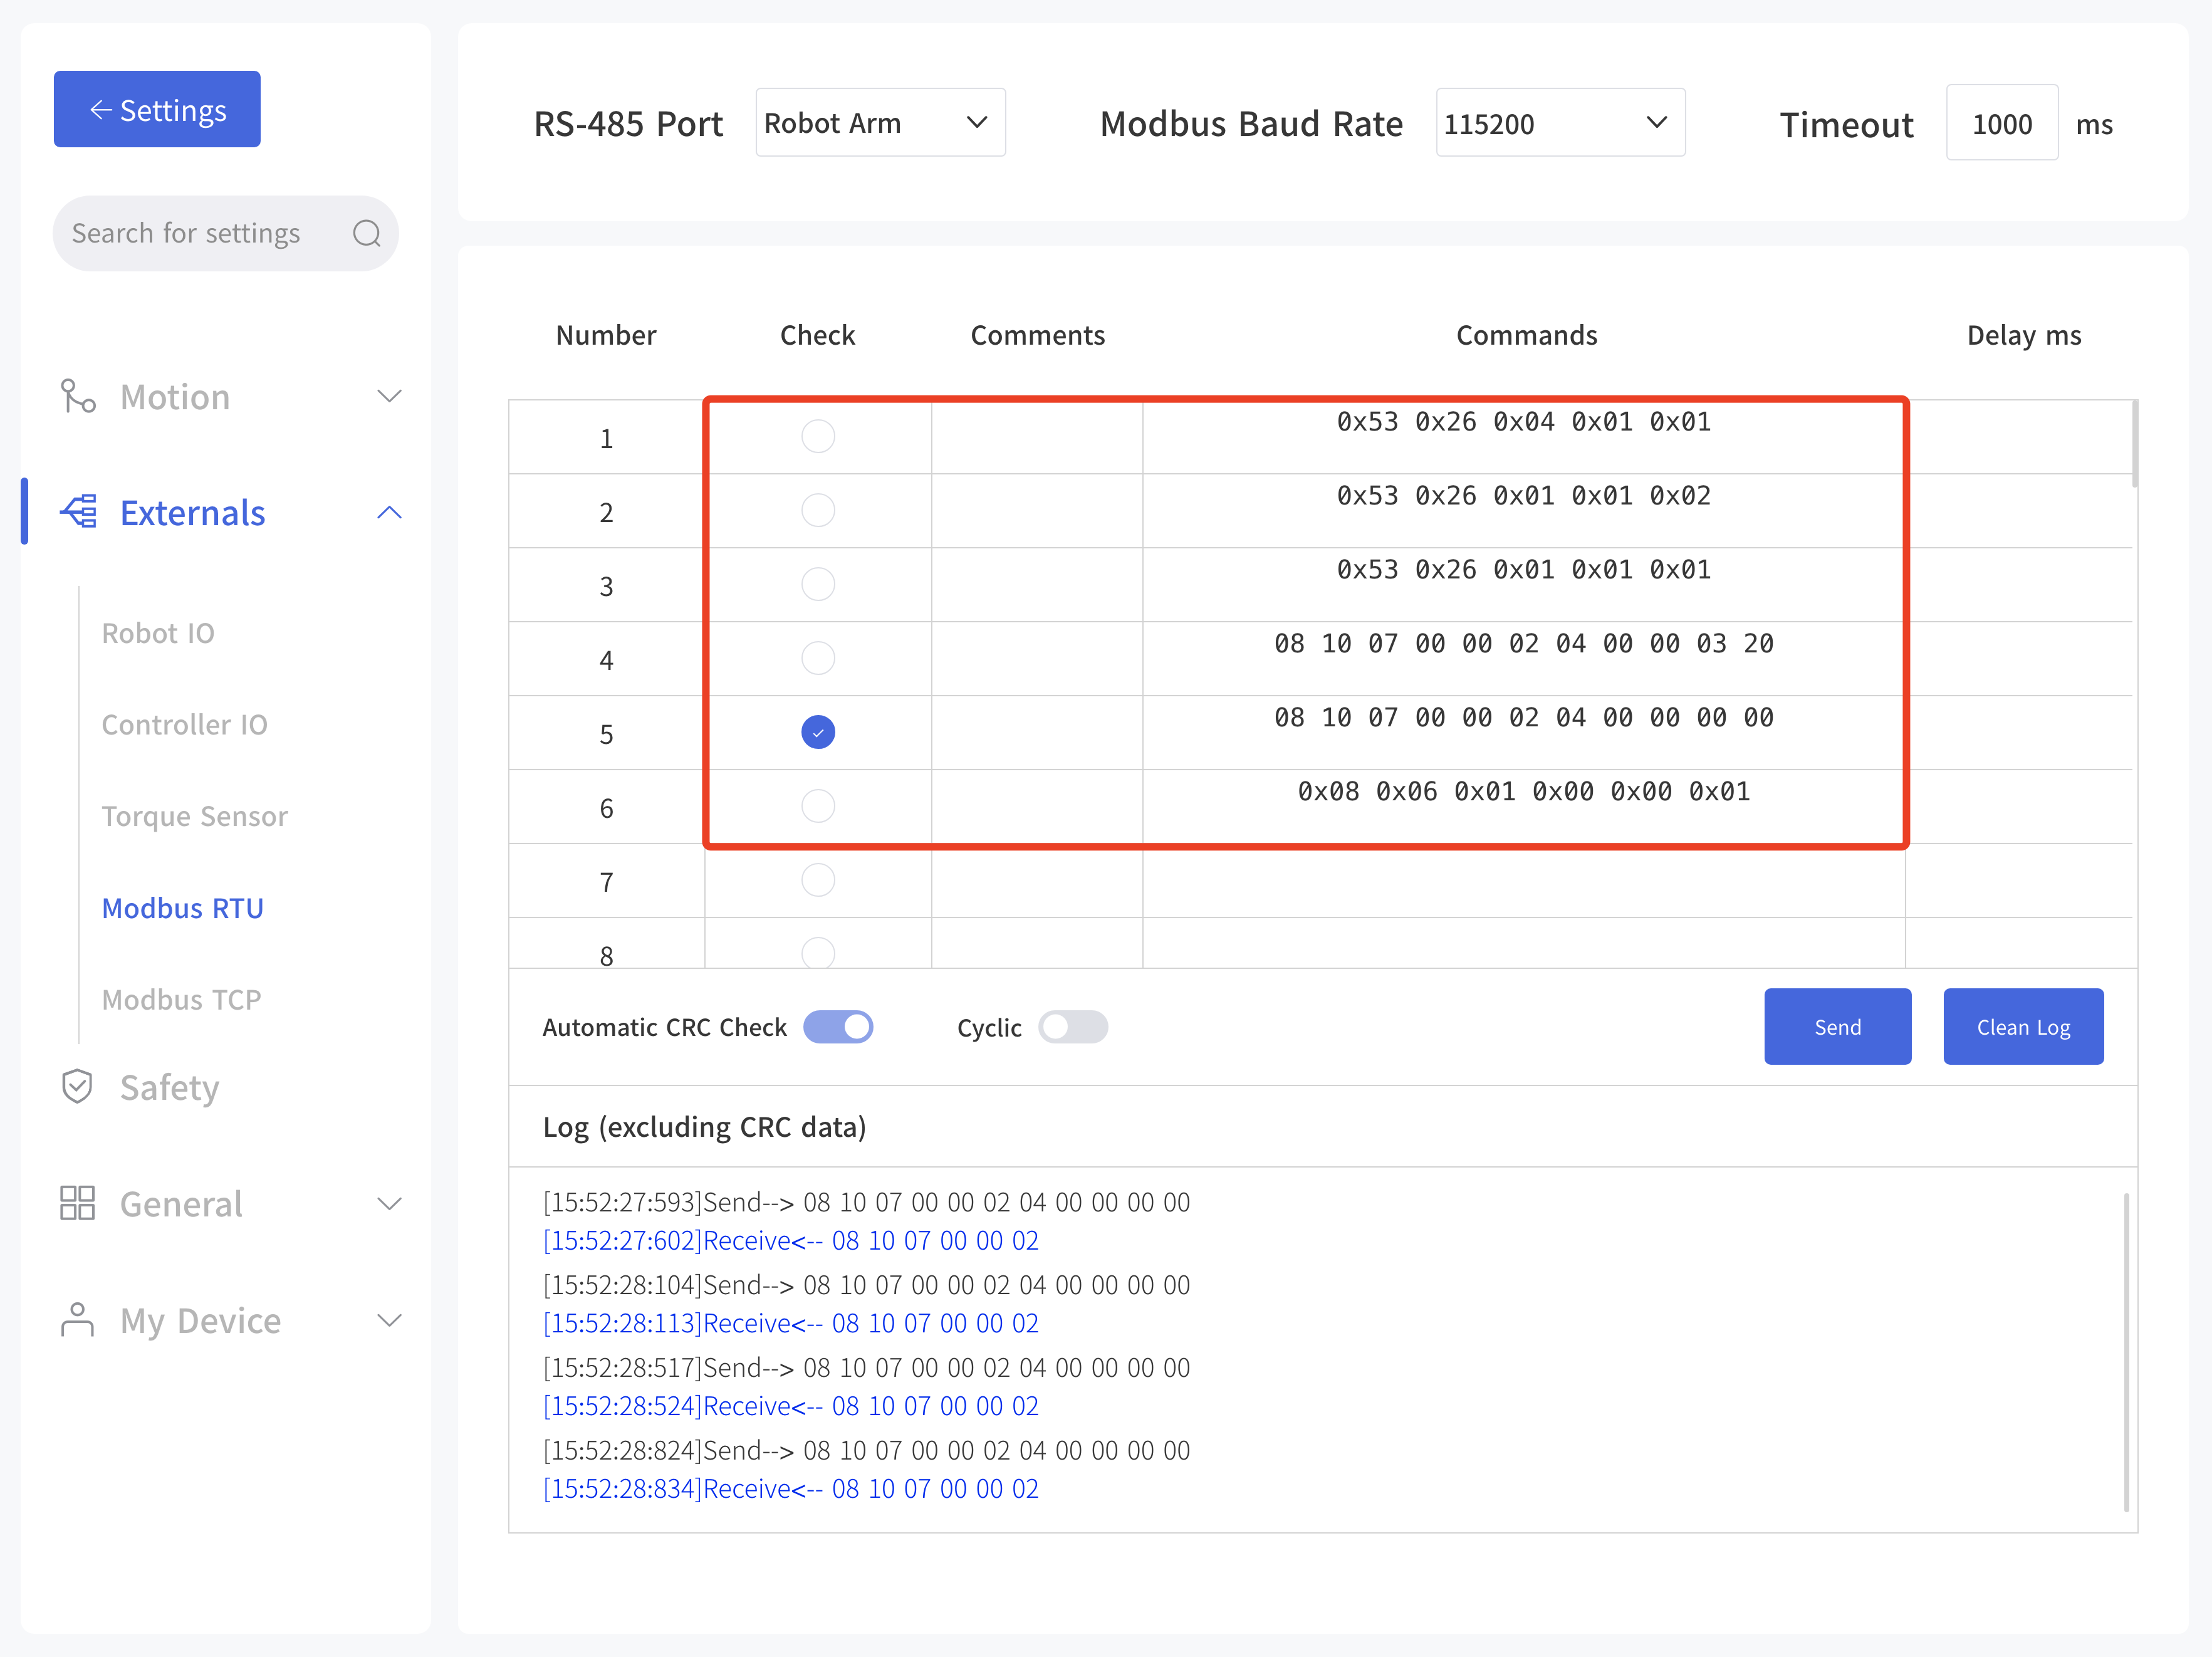Click the command table scrollbar
Viewport: 2212px width, 1657px height.
point(2134,444)
